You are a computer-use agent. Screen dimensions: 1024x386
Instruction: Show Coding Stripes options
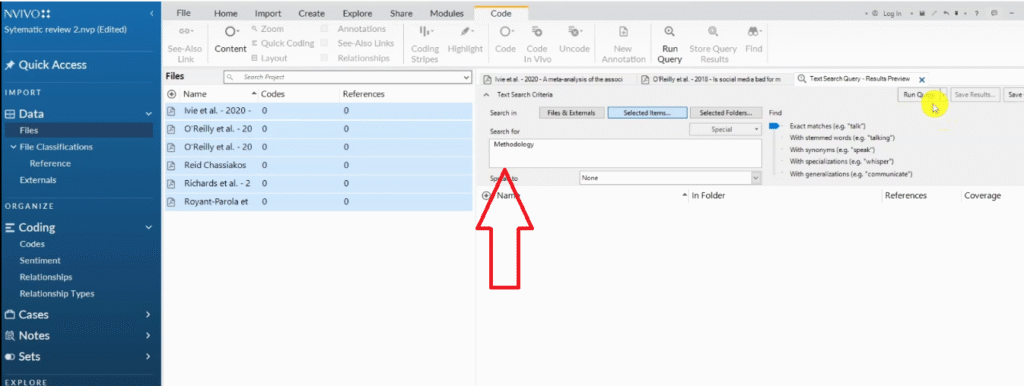pyautogui.click(x=425, y=44)
